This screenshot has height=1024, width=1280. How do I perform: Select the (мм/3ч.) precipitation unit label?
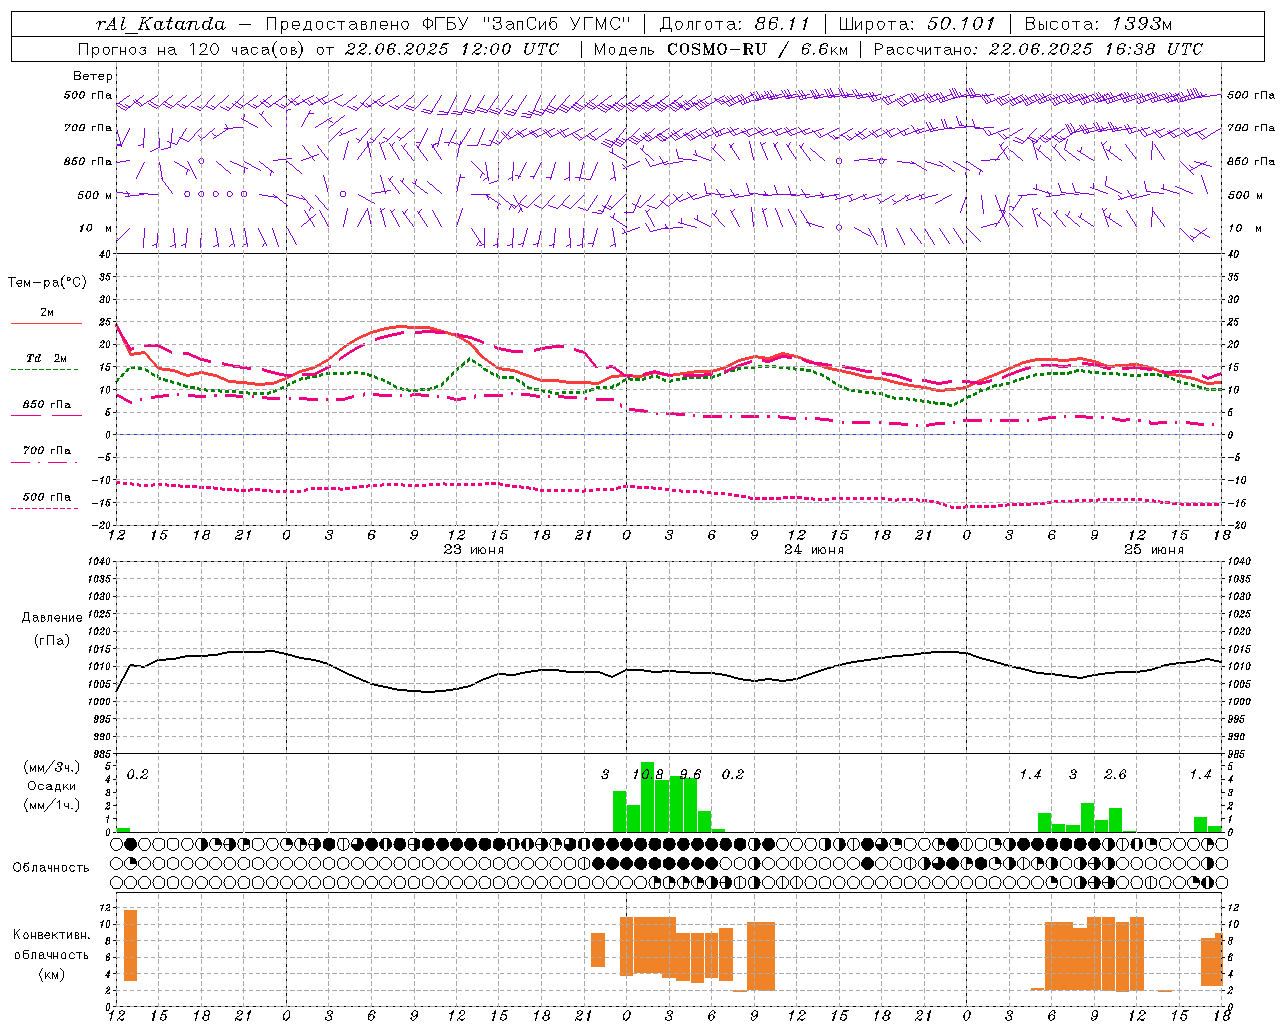click(52, 768)
